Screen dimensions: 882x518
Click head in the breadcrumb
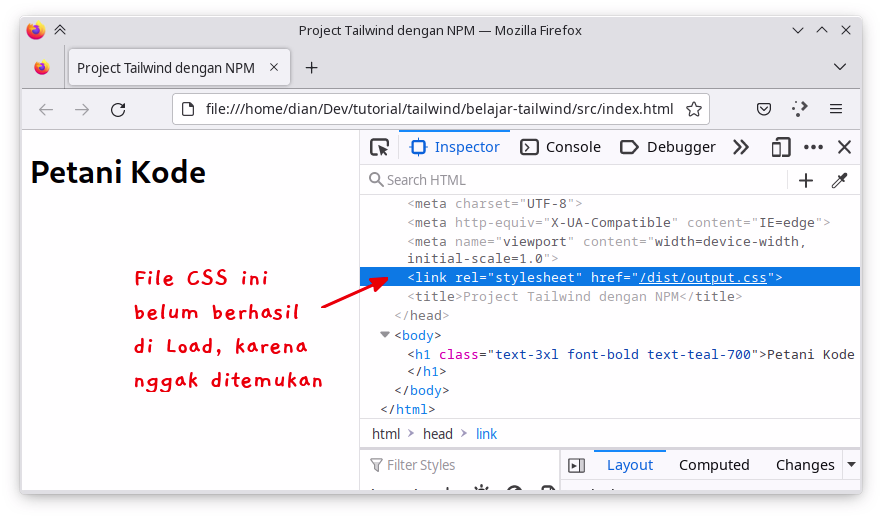tap(438, 434)
